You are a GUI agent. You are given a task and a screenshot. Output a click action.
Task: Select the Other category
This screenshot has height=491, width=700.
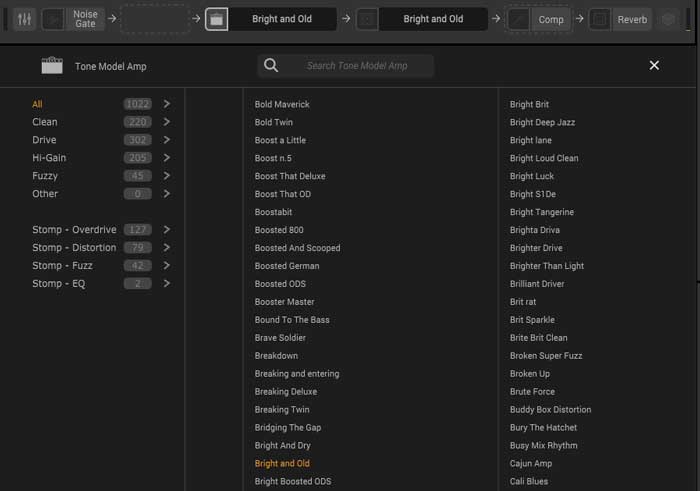point(45,194)
